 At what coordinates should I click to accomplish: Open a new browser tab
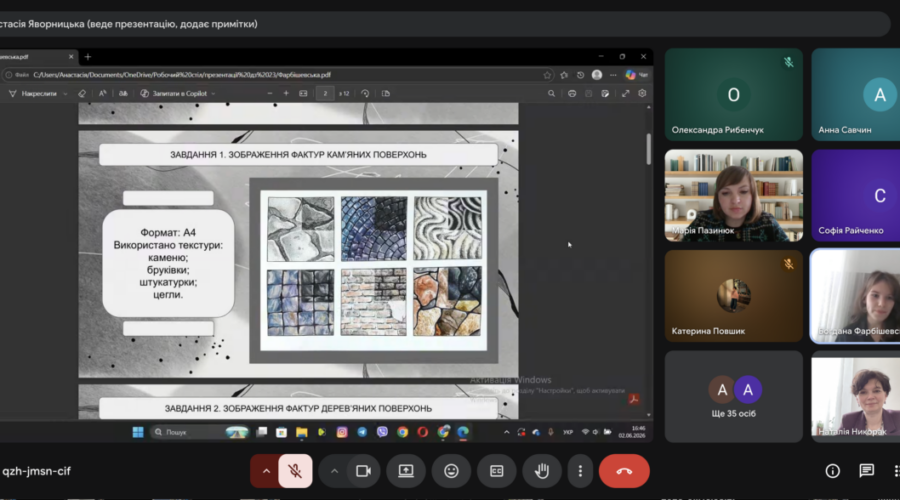tap(88, 57)
